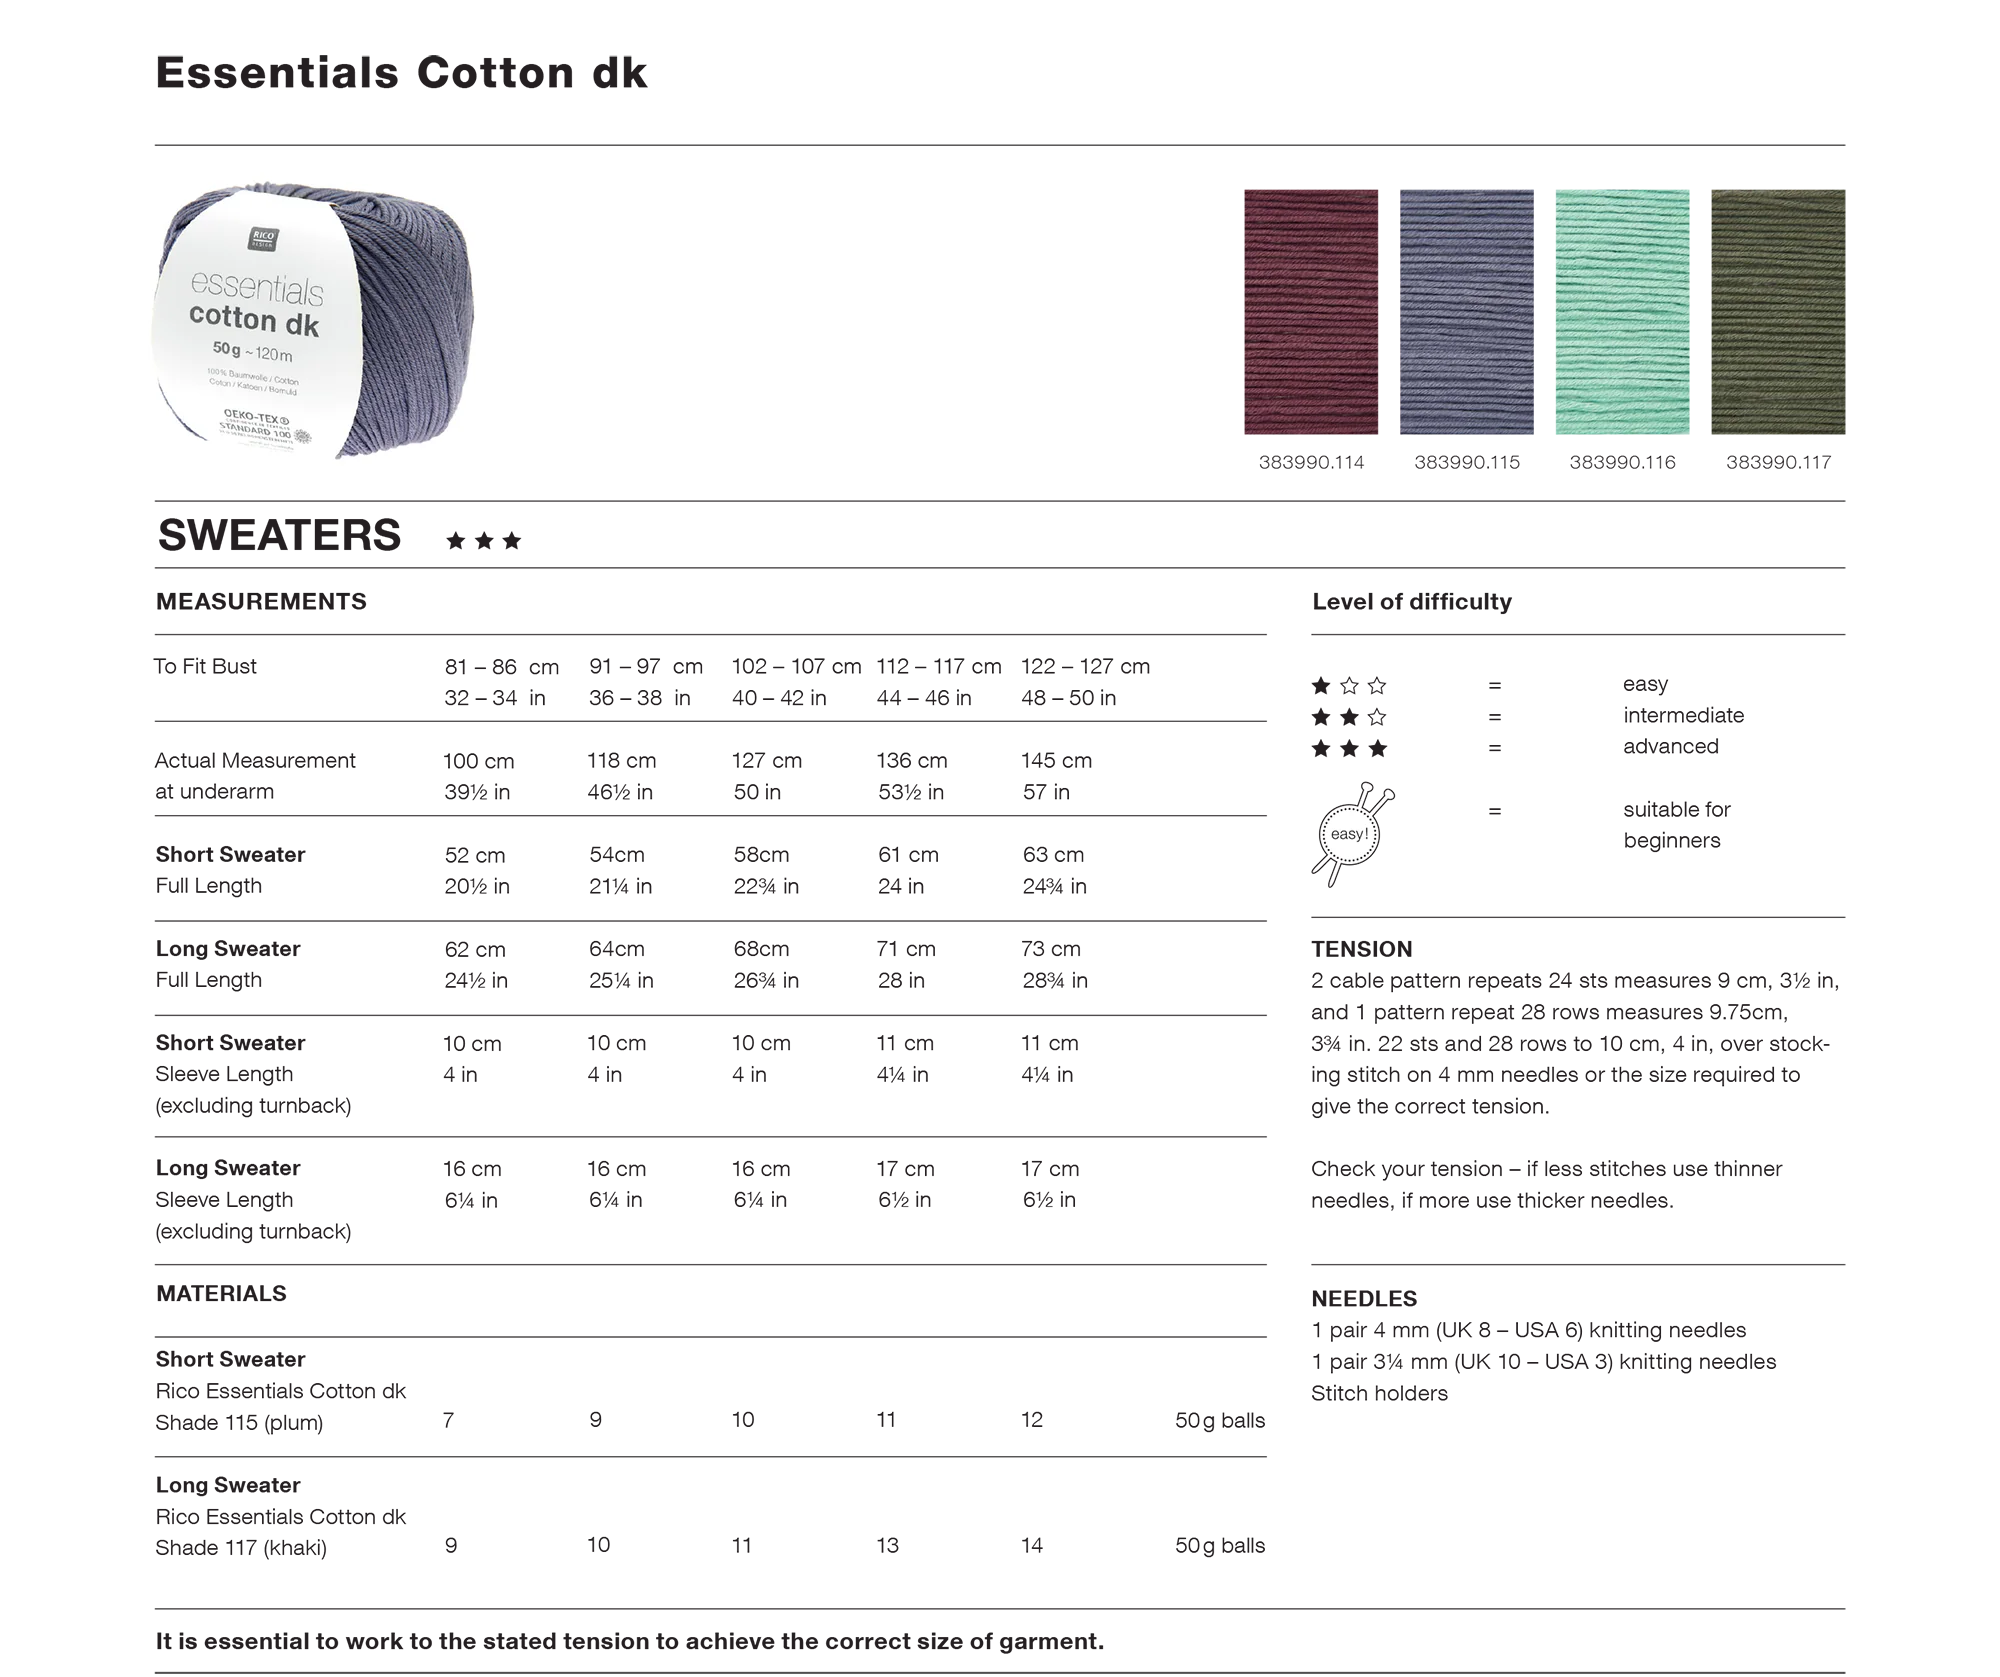This screenshot has height=1677, width=2000.
Task: Click the 62 cm long sweater length
Action: tap(475, 949)
